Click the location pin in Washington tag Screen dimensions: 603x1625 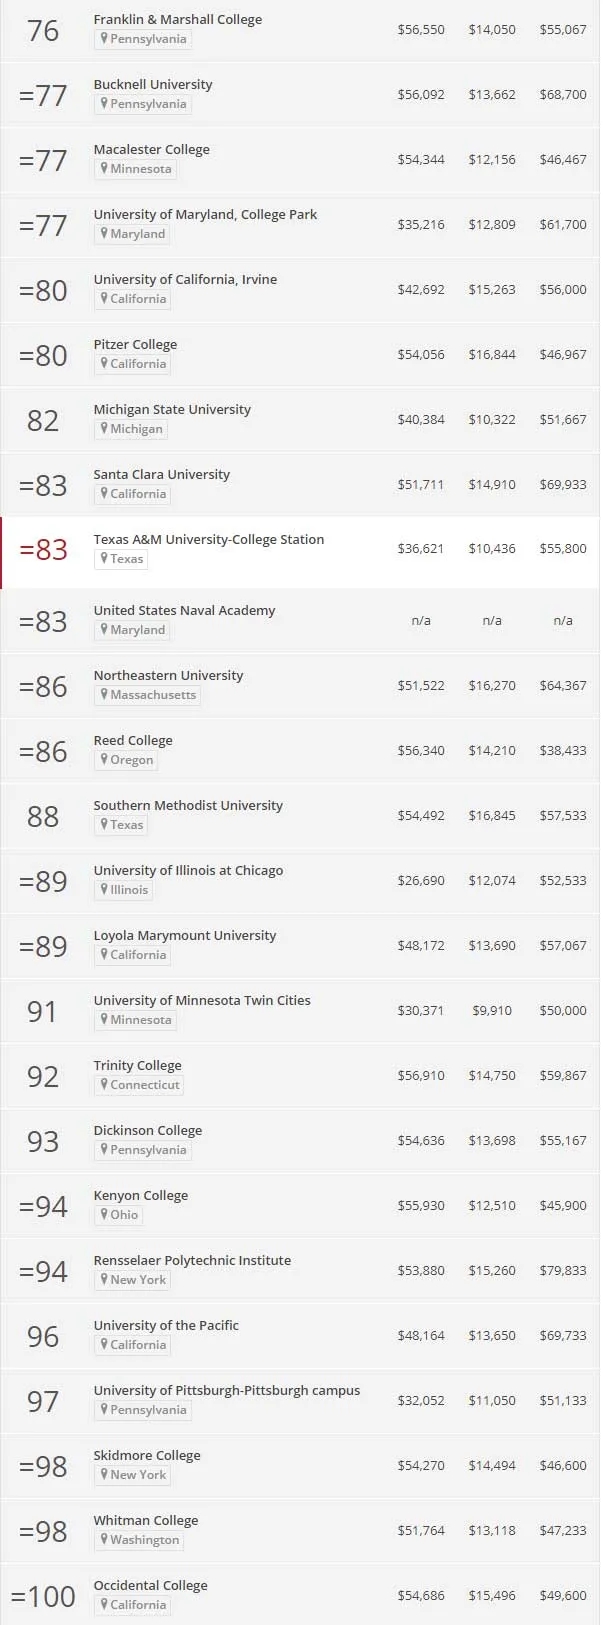pos(104,1540)
